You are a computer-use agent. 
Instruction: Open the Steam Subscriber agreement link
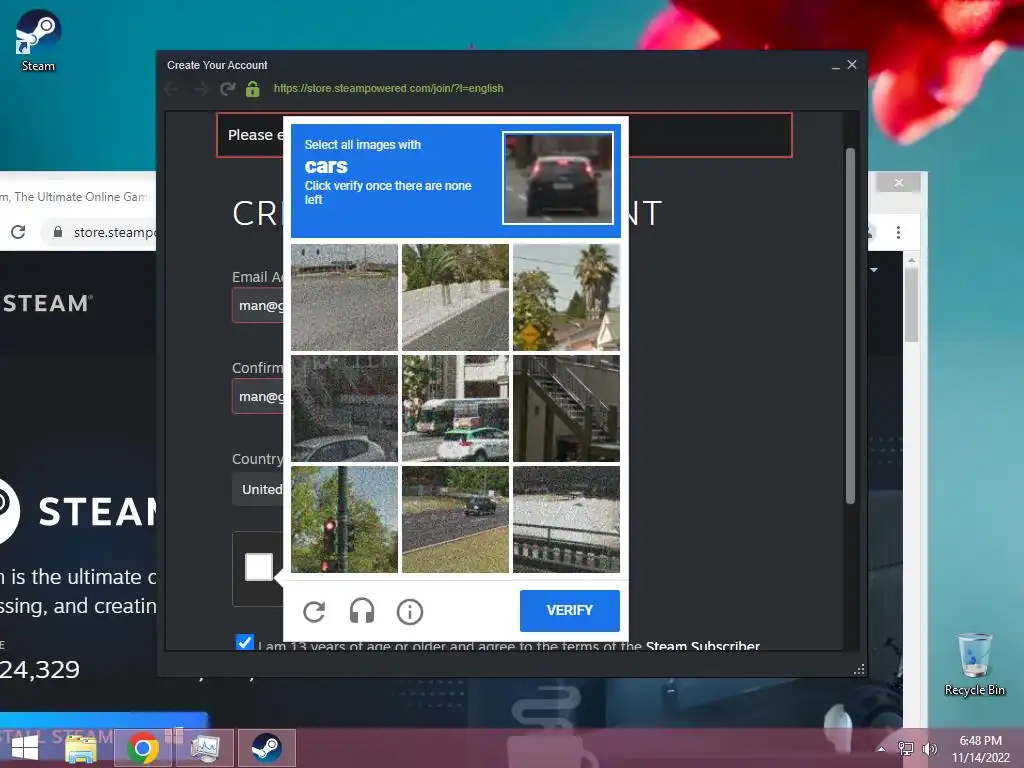click(703, 647)
